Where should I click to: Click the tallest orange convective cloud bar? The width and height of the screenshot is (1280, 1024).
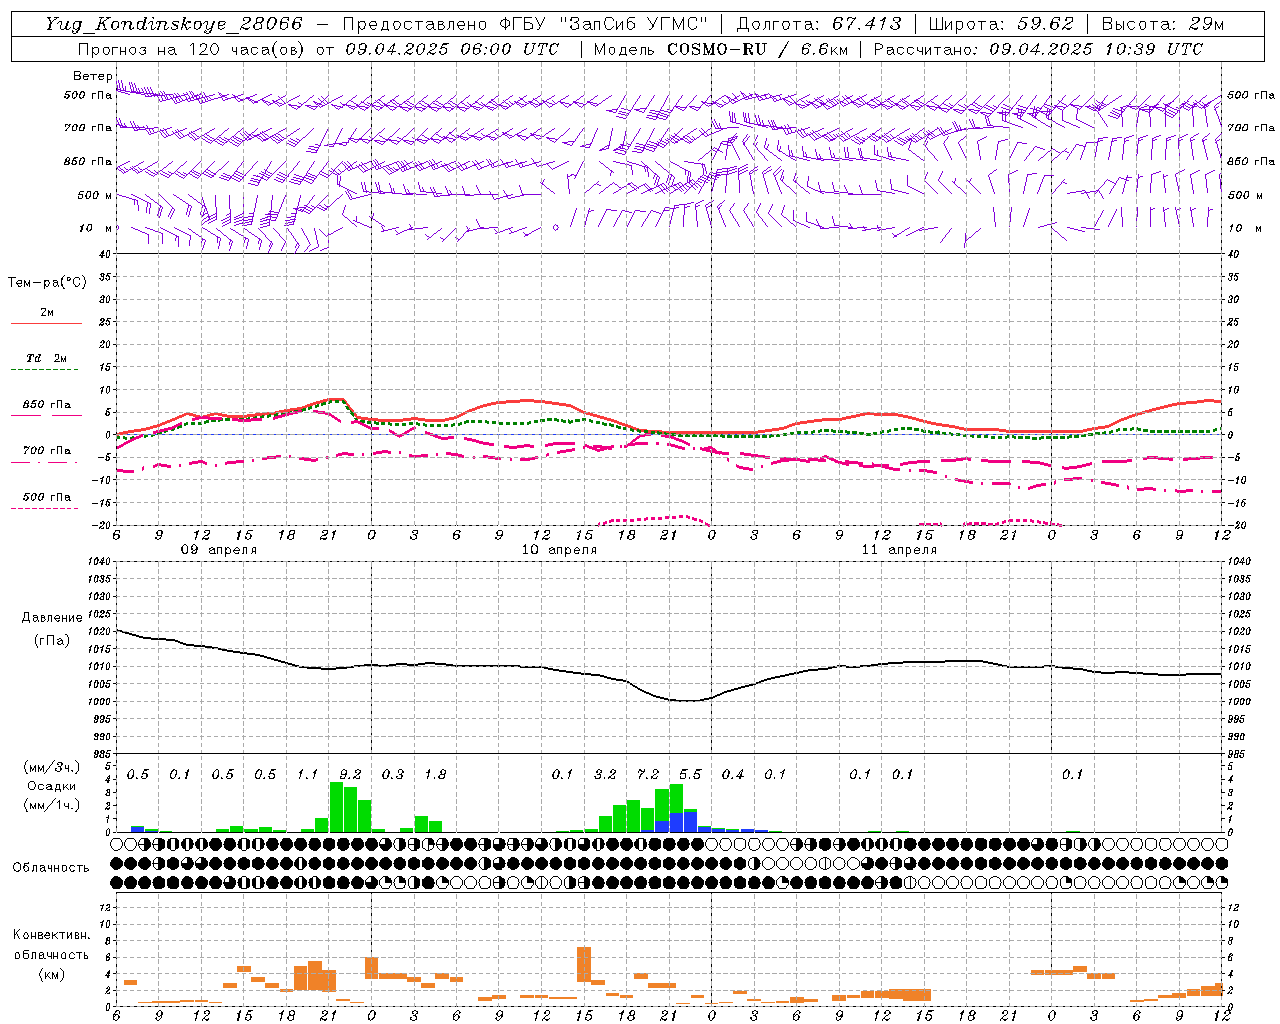[x=584, y=965]
